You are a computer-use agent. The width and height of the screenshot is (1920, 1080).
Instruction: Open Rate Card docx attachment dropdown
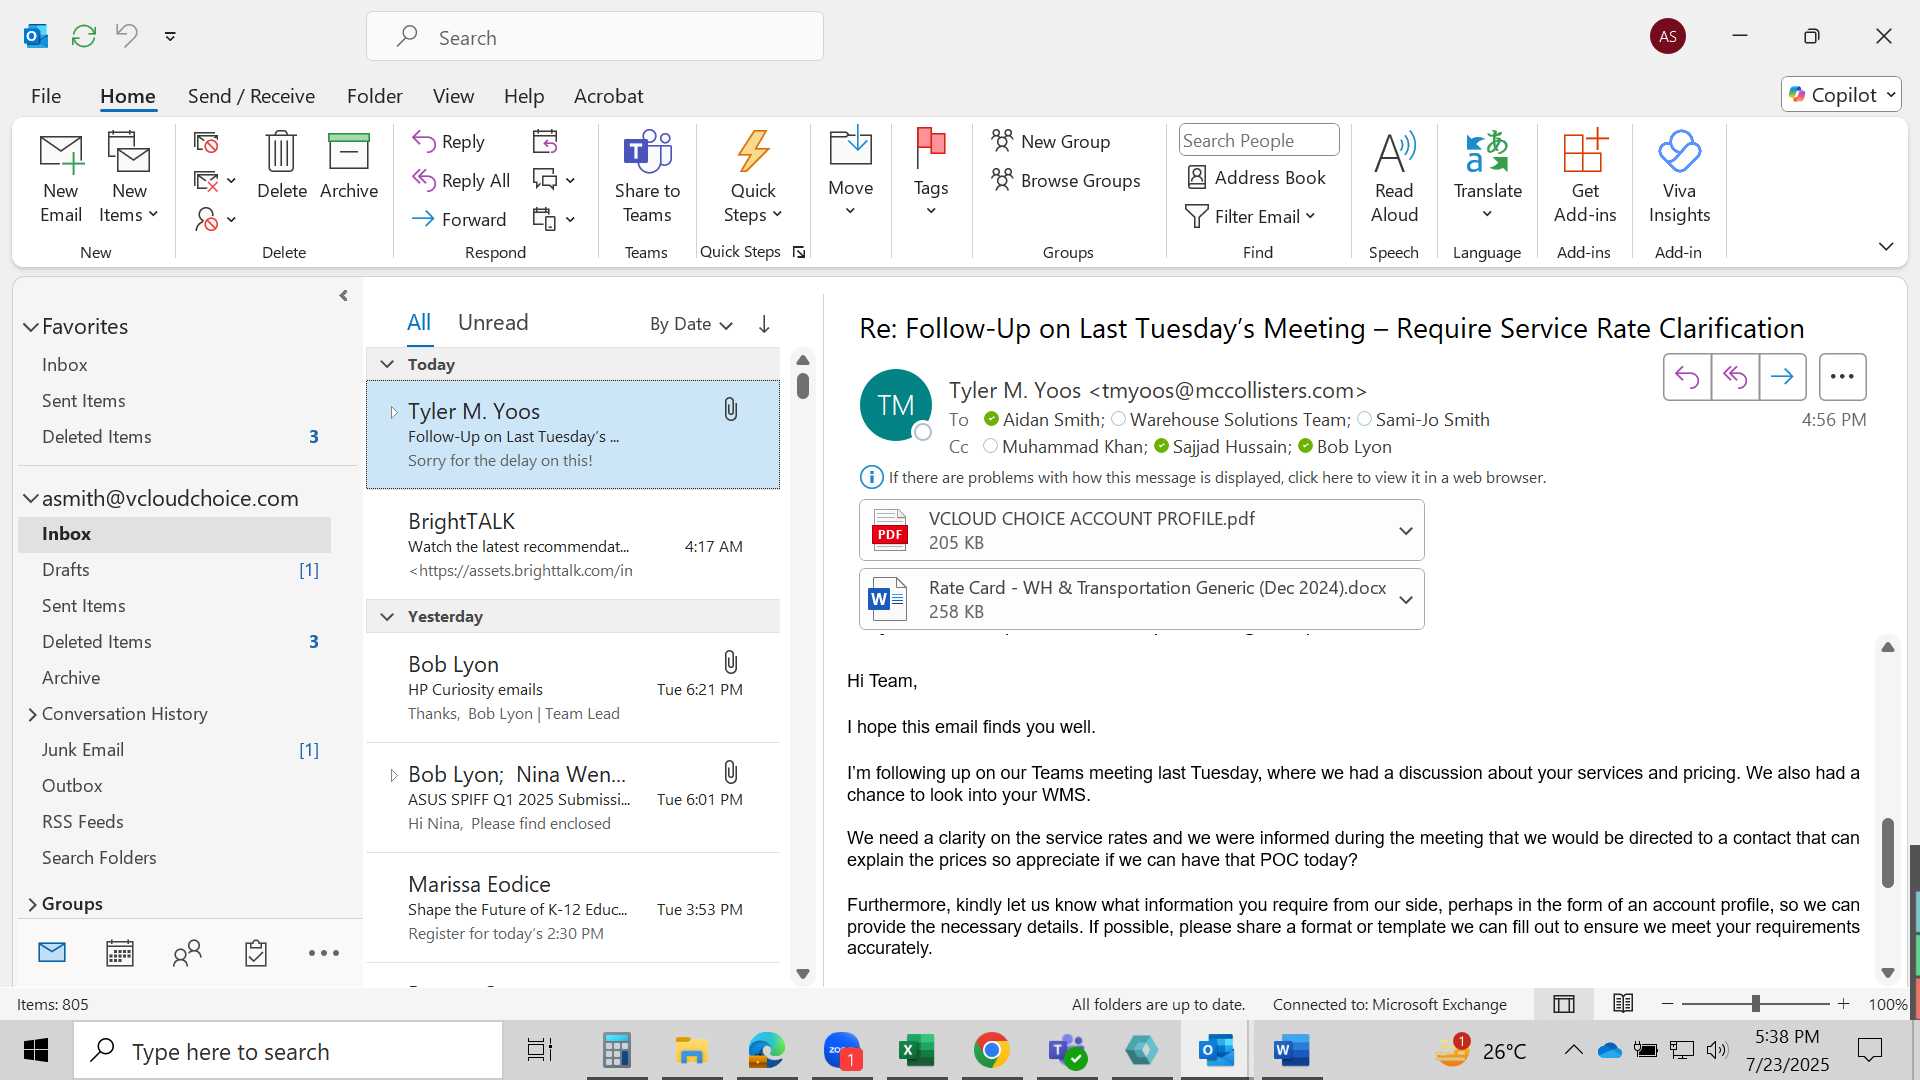1405,599
